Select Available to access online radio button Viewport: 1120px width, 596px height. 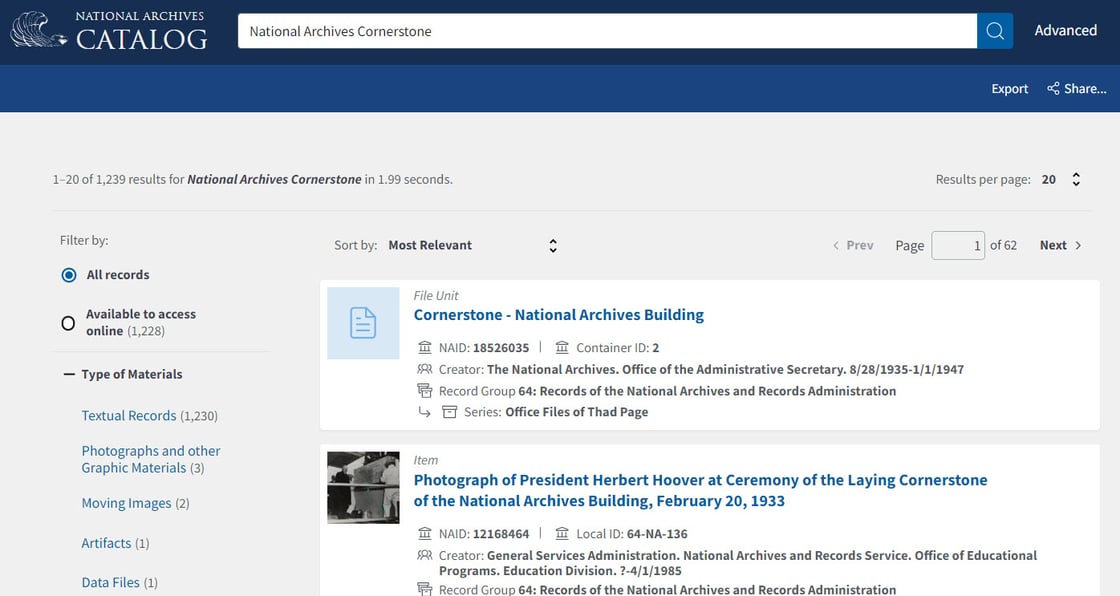point(69,323)
